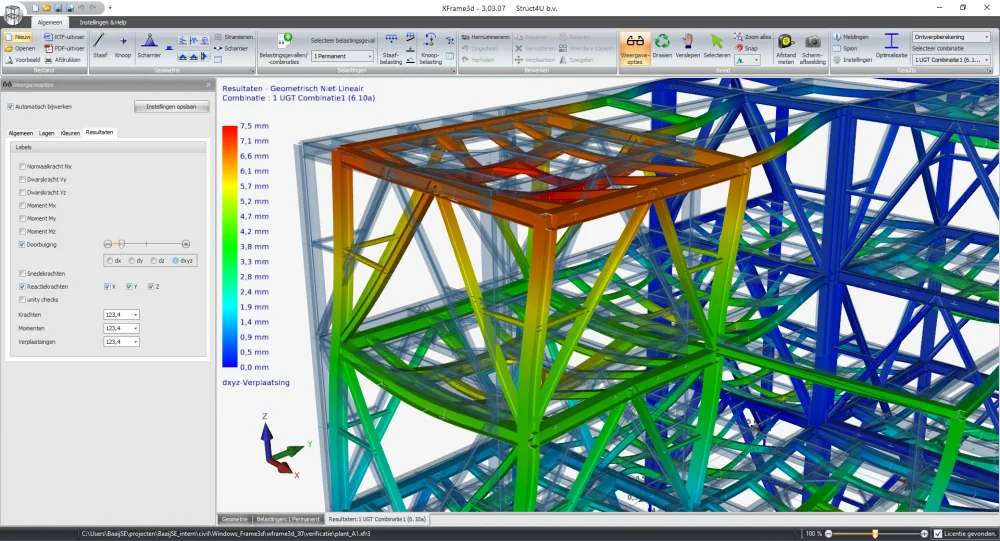Open the belastingsgeval dropdown '1 Permanent'
This screenshot has width=1000, height=541.
coord(342,56)
